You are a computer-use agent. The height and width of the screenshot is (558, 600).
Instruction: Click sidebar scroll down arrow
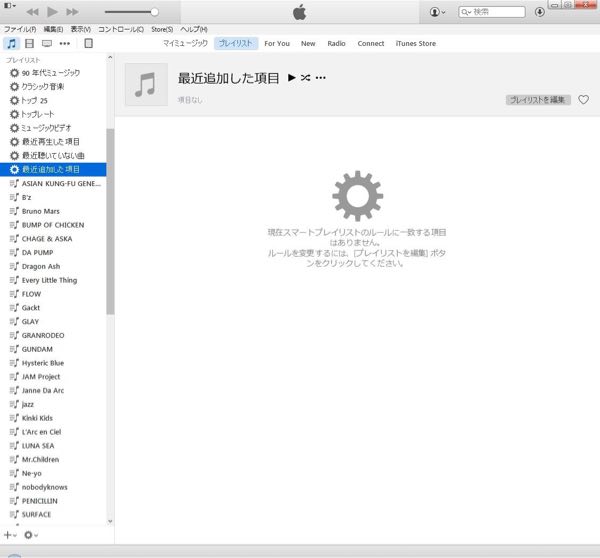(x=110, y=521)
